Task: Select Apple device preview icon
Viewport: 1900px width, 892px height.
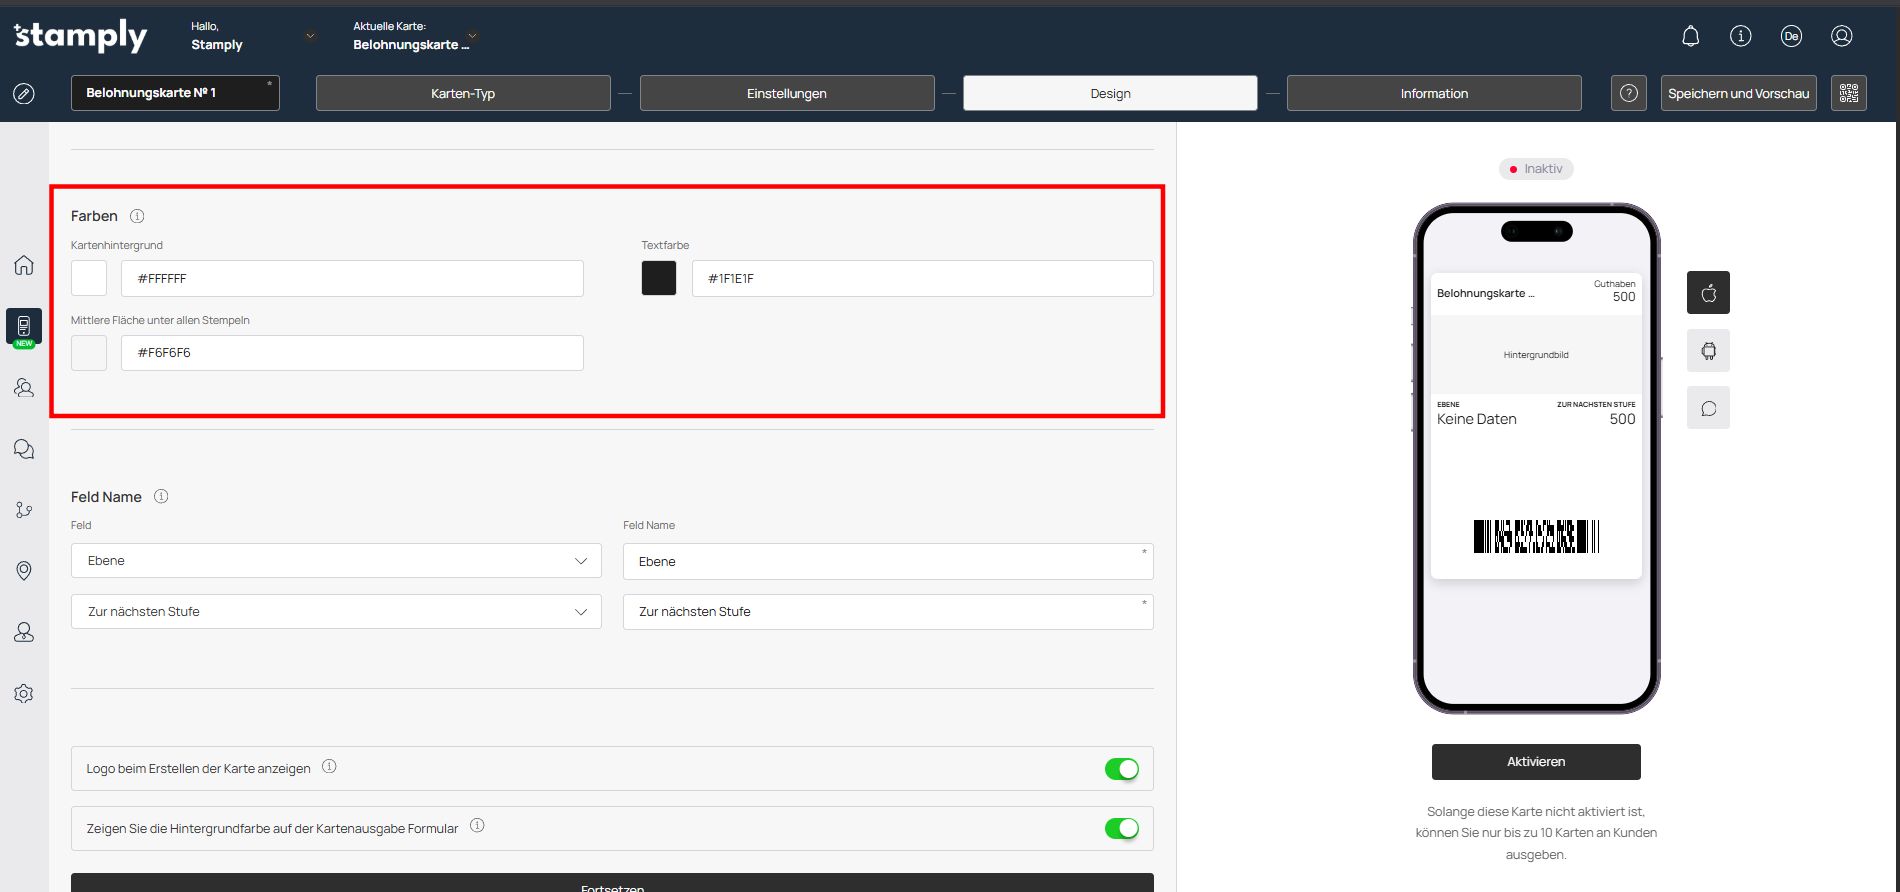Action: point(1708,293)
